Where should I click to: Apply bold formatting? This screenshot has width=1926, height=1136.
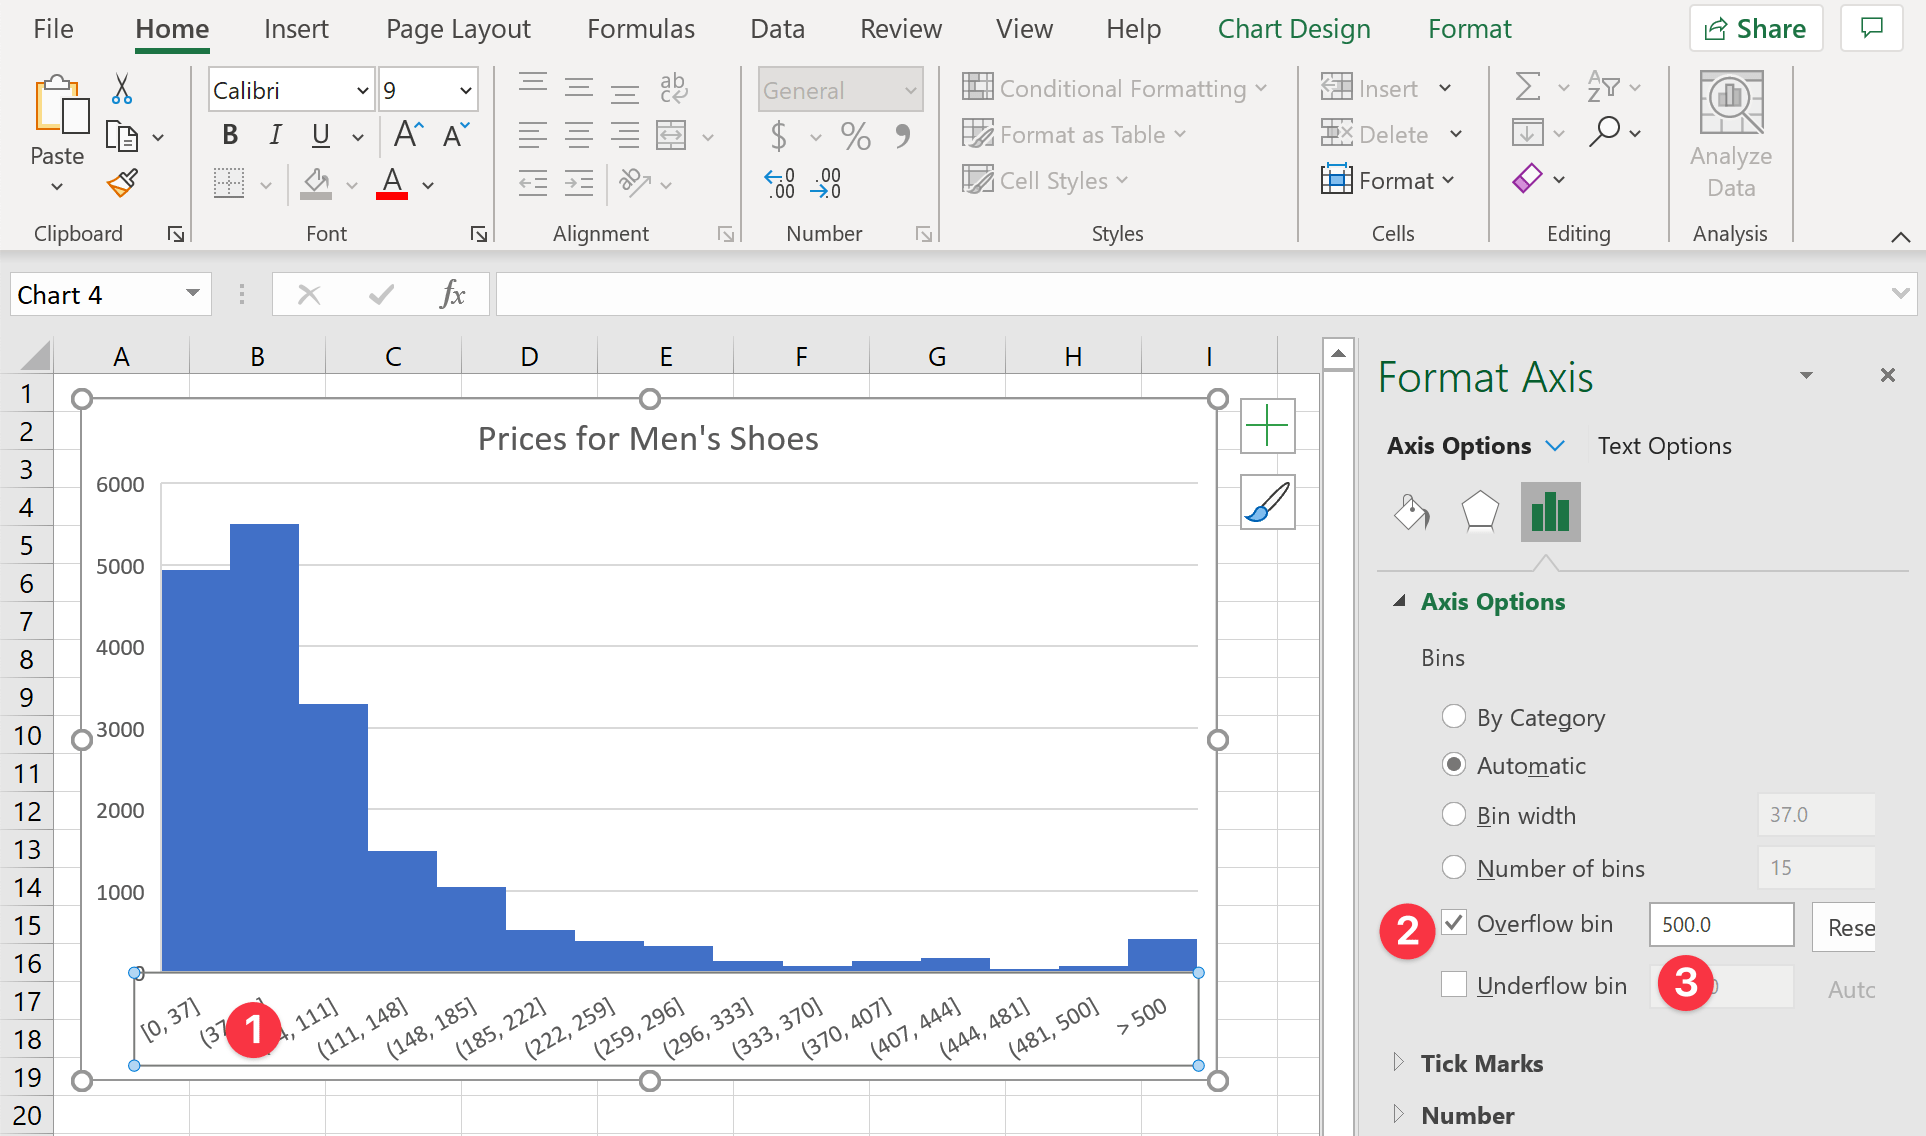(229, 134)
